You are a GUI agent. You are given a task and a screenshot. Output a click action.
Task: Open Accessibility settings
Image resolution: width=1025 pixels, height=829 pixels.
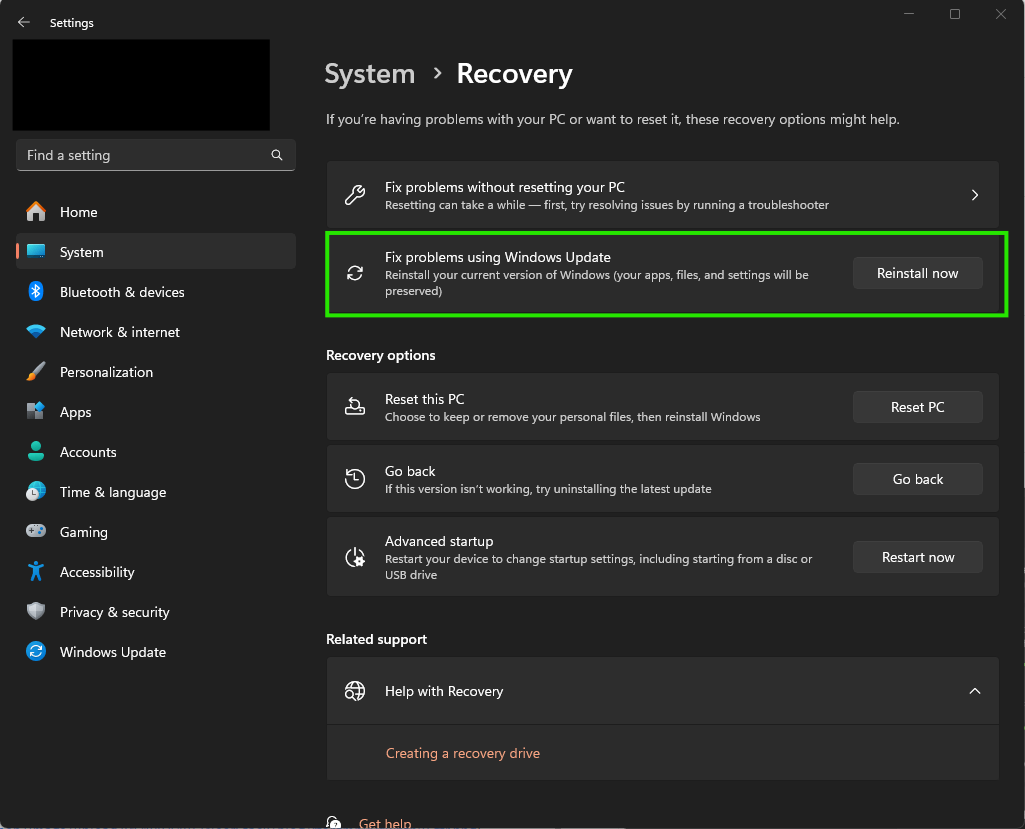coord(156,571)
